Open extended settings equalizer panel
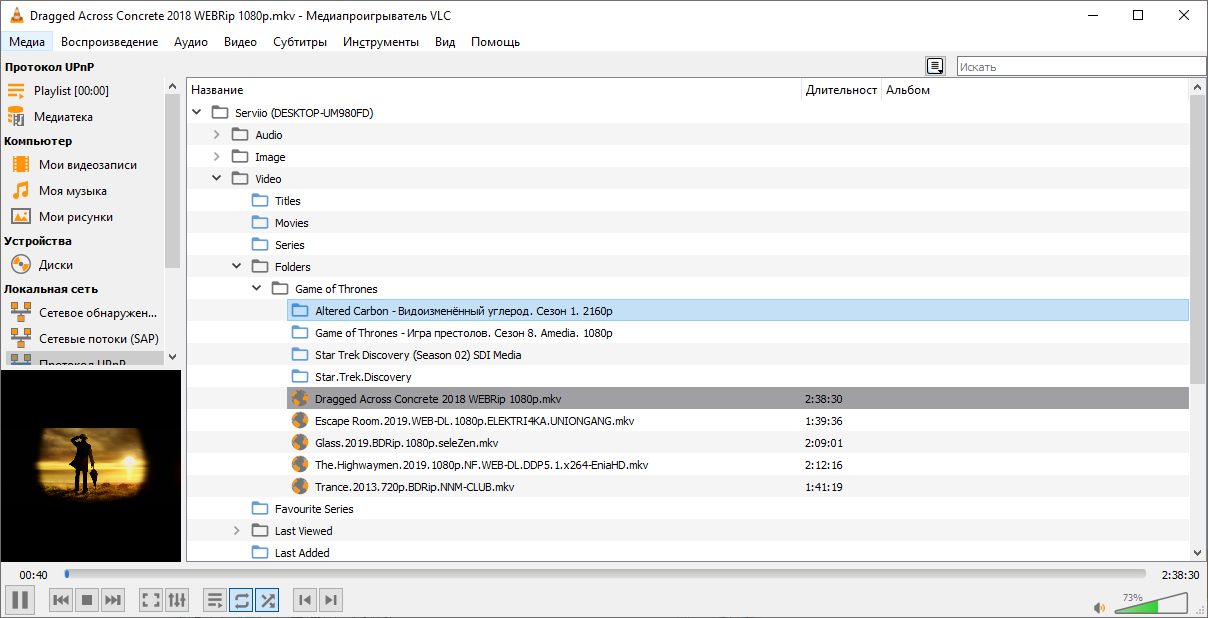Screen dimensions: 1208x618 [177, 600]
